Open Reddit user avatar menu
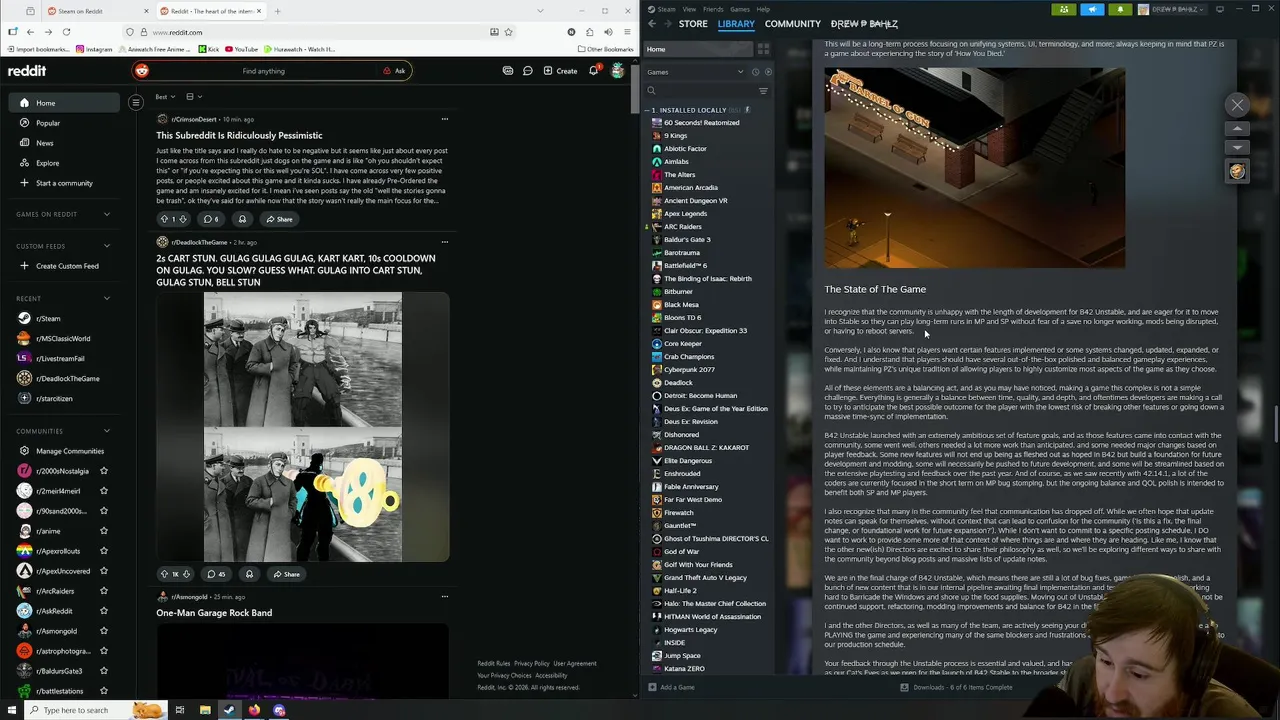Screen dimensions: 1280x720 coord(617,71)
